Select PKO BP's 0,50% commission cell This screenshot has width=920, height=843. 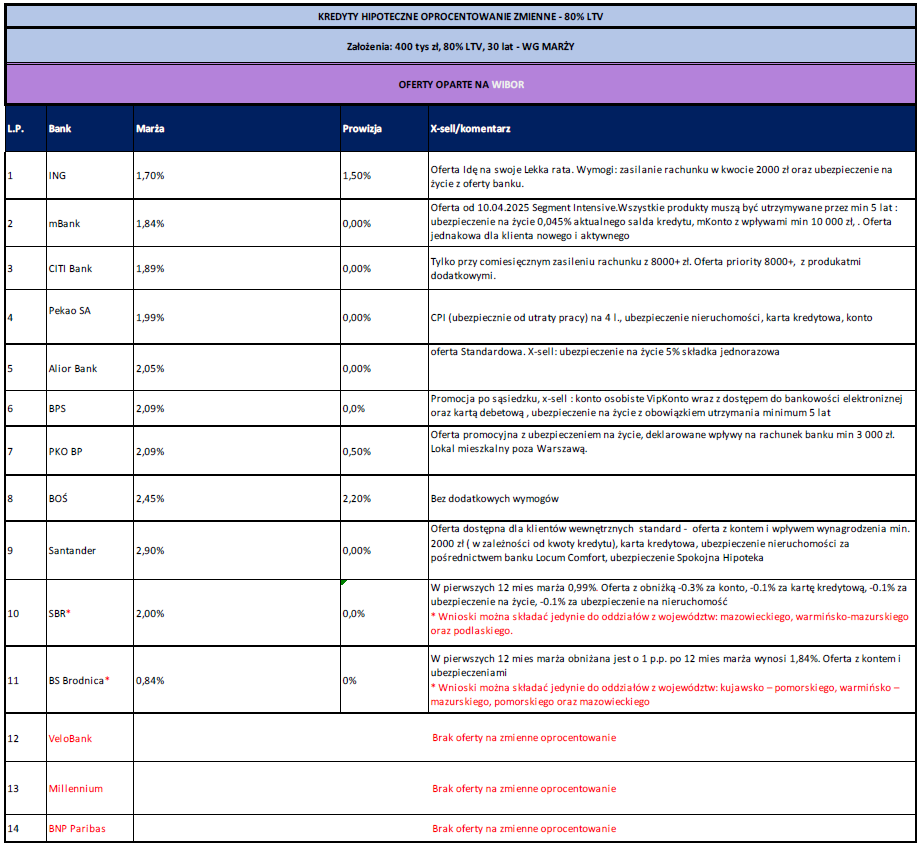pyautogui.click(x=357, y=452)
